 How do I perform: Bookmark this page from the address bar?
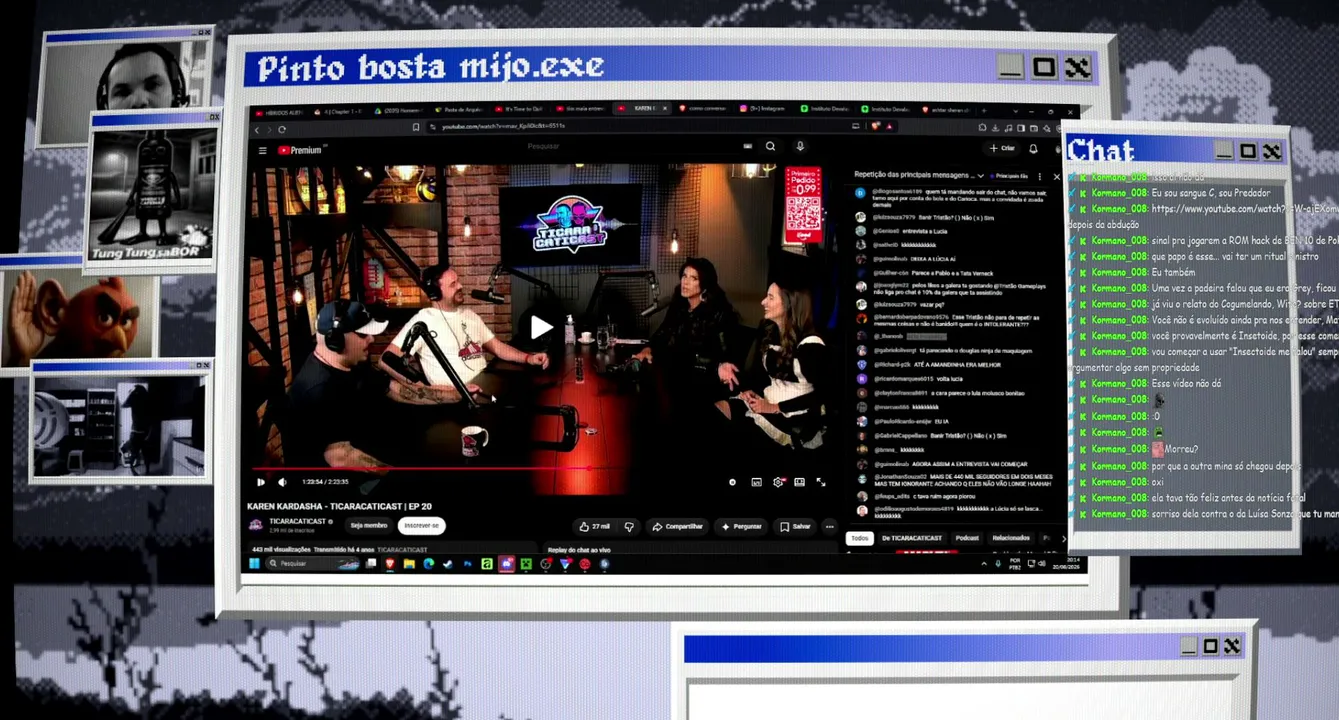(x=416, y=127)
